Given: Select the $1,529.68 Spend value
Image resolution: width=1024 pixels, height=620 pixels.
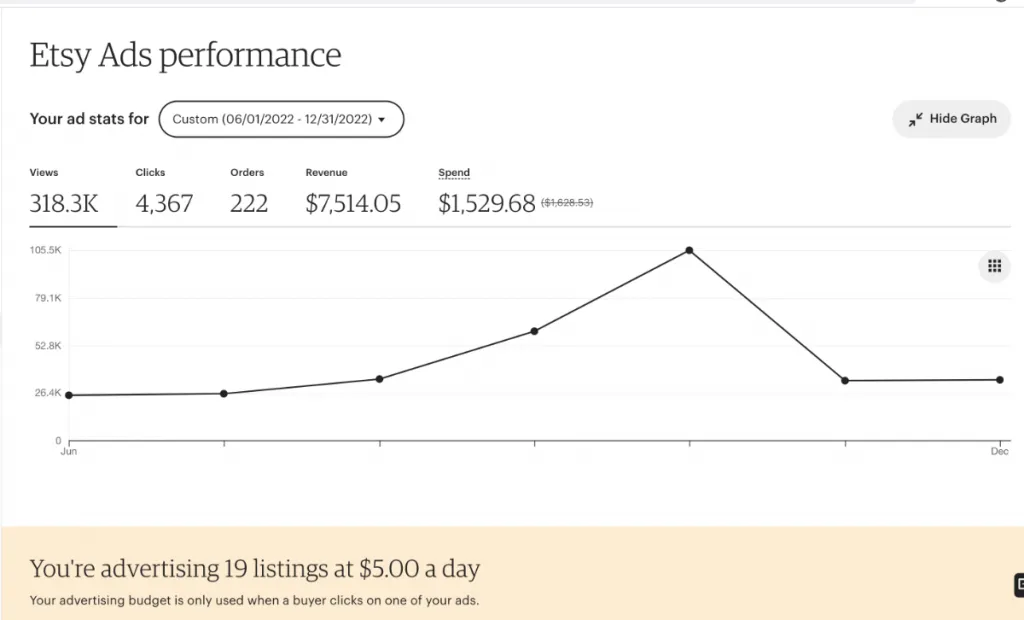Looking at the screenshot, I should tap(487, 204).
